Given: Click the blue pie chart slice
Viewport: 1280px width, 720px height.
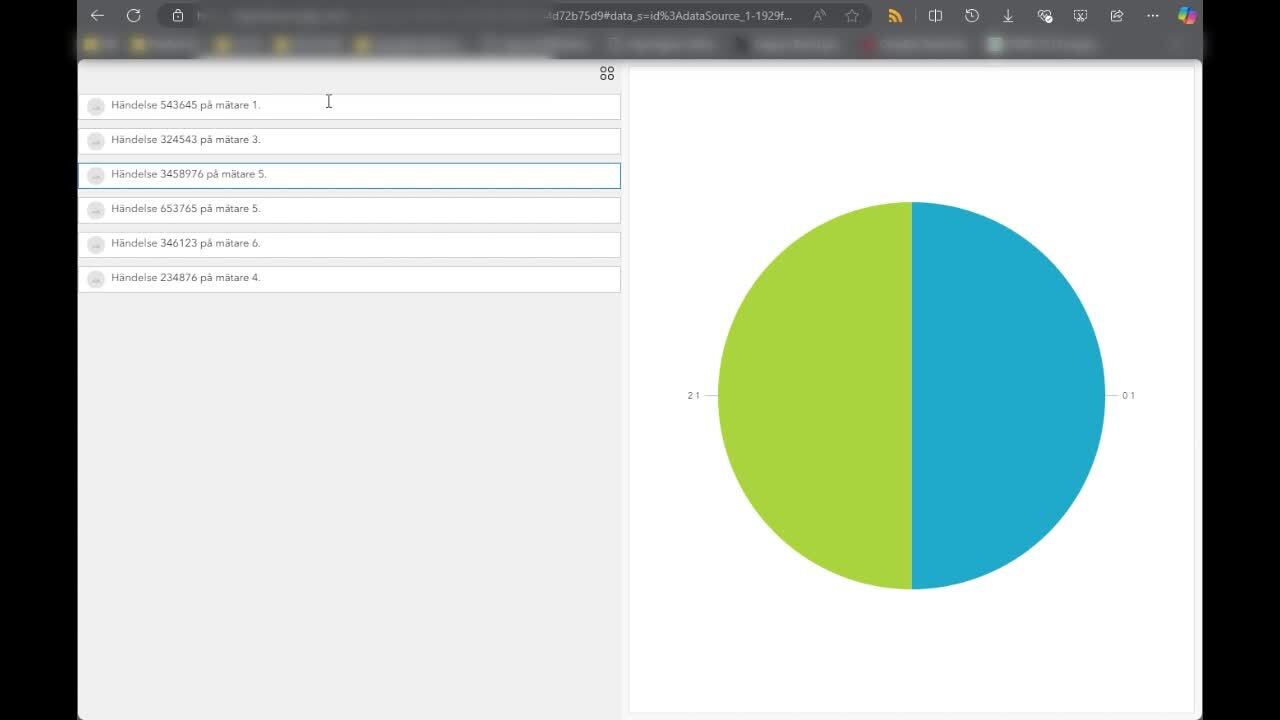Looking at the screenshot, I should [x=1008, y=396].
